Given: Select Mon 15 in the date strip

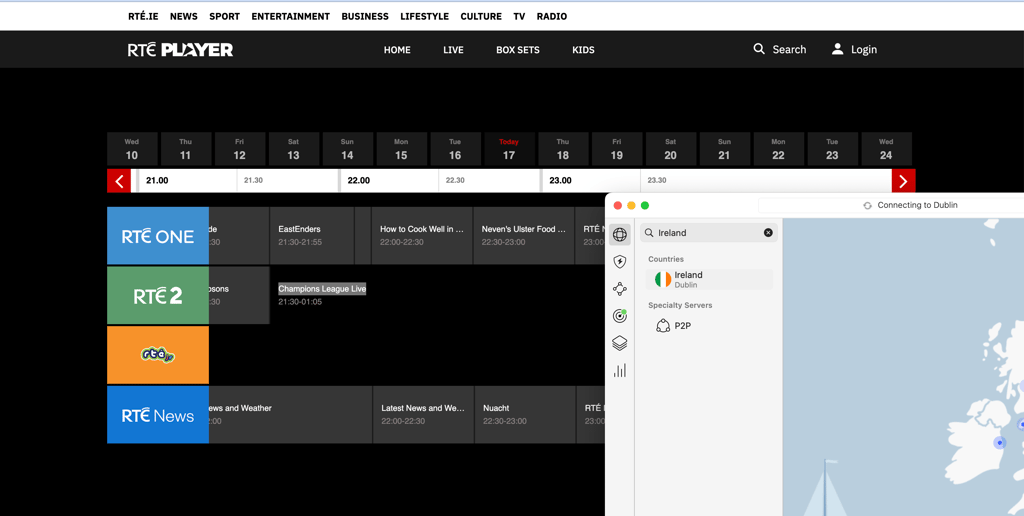Looking at the screenshot, I should [401, 149].
